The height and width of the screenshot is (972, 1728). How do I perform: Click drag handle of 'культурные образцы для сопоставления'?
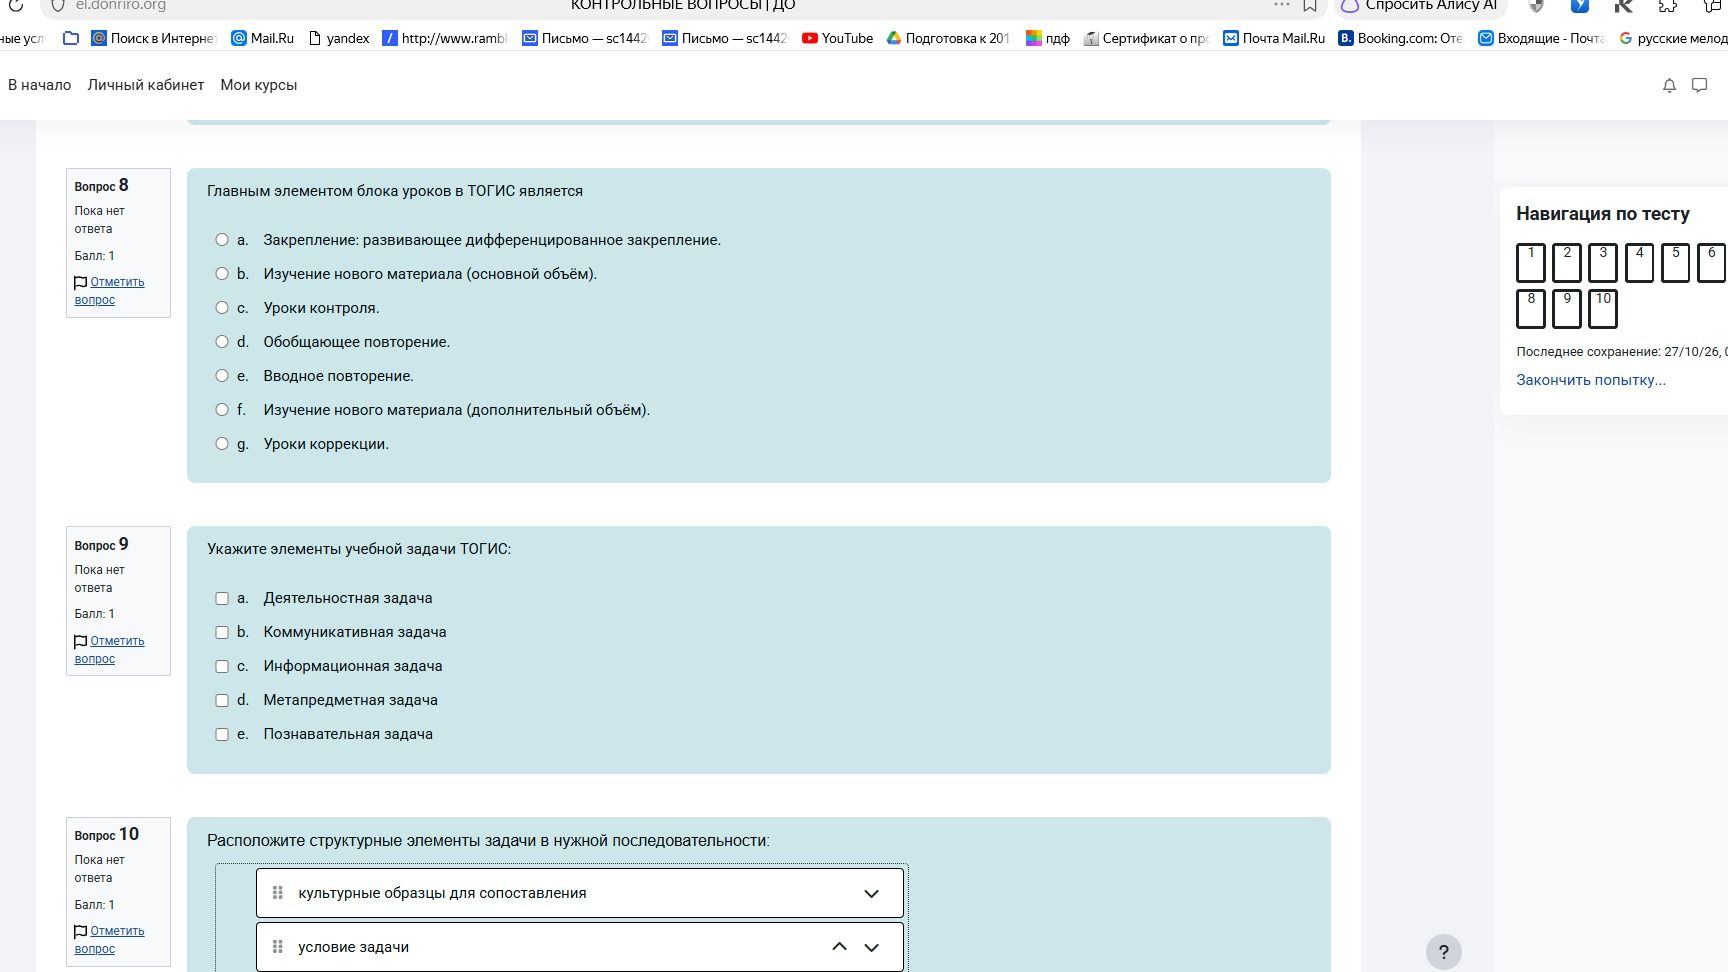point(278,893)
